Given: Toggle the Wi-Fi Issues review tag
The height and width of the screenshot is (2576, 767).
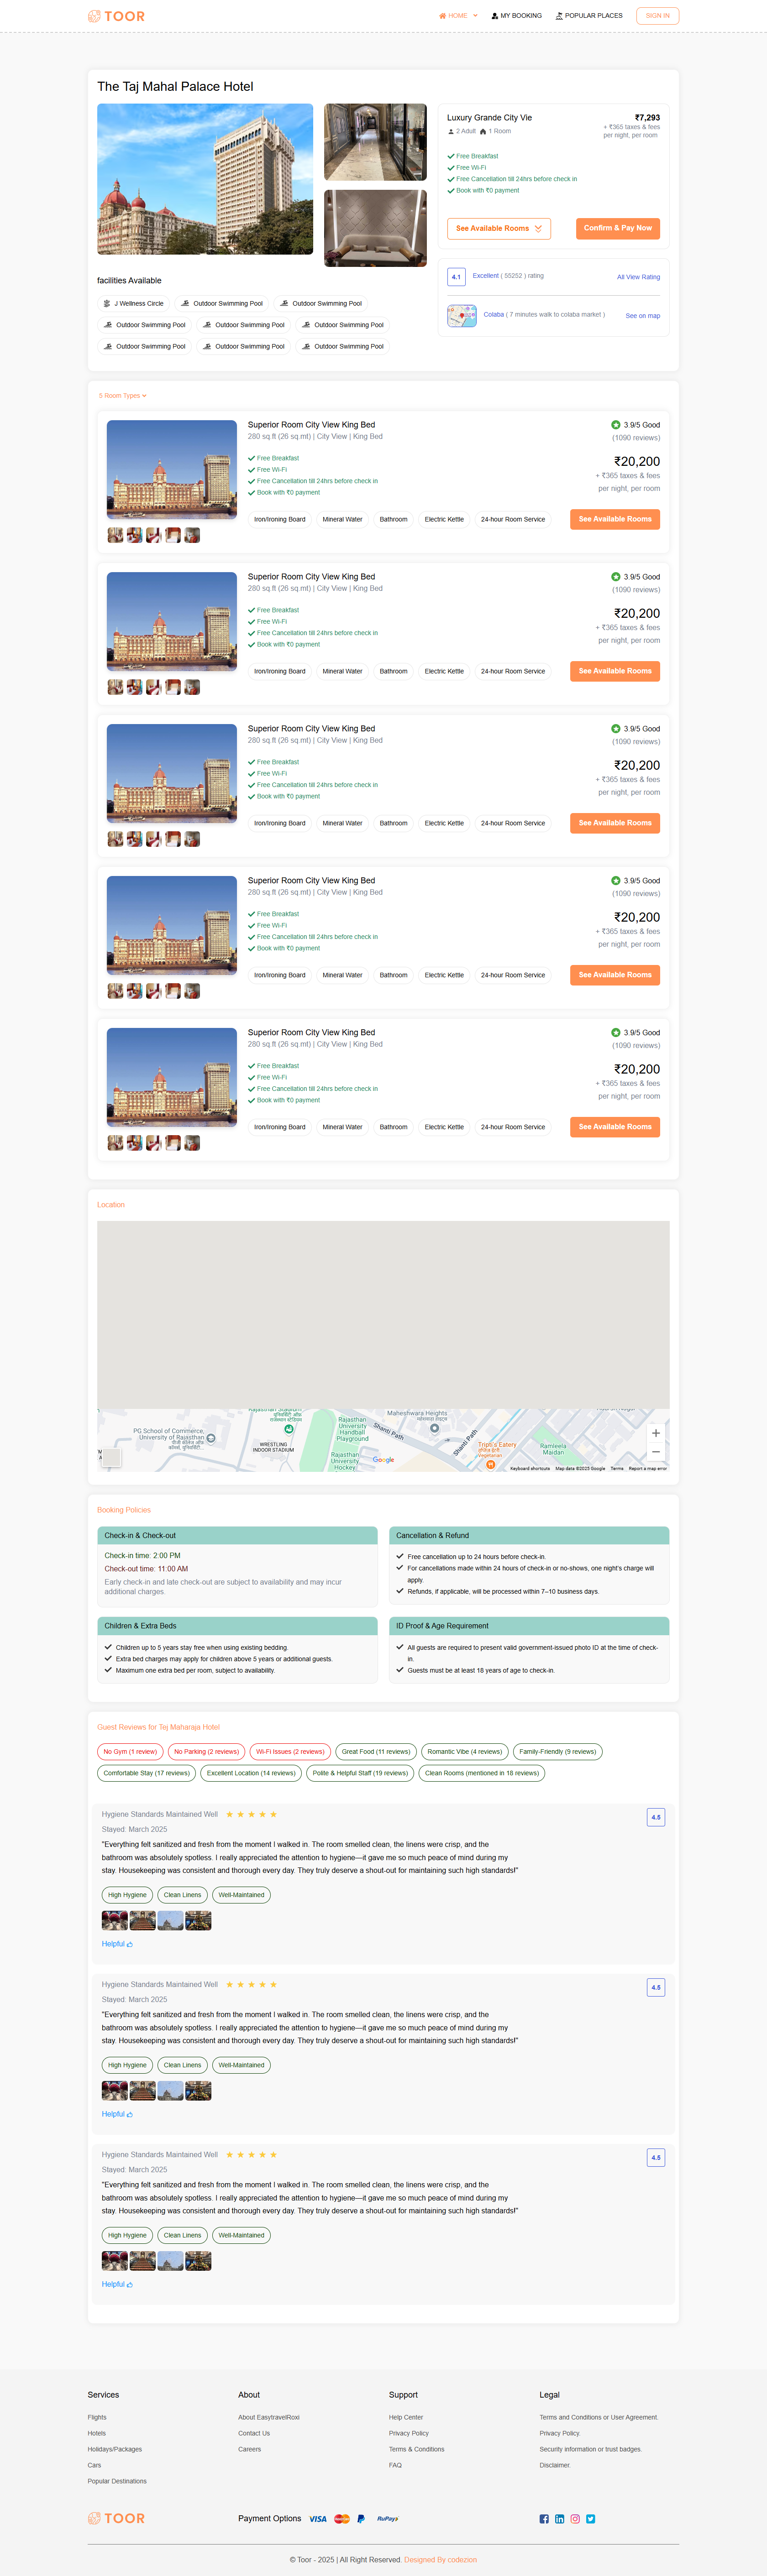Looking at the screenshot, I should coord(290,1752).
